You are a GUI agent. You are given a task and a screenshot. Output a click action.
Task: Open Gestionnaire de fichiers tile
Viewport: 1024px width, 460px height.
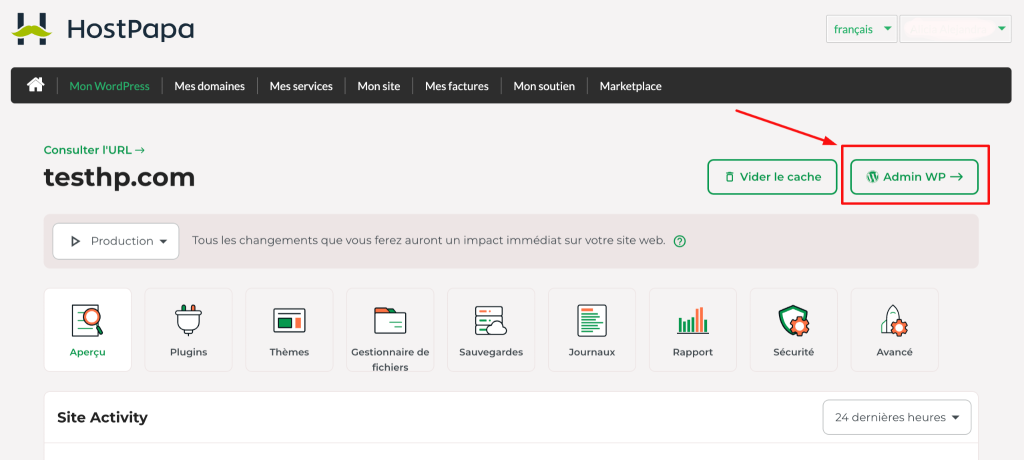point(390,330)
